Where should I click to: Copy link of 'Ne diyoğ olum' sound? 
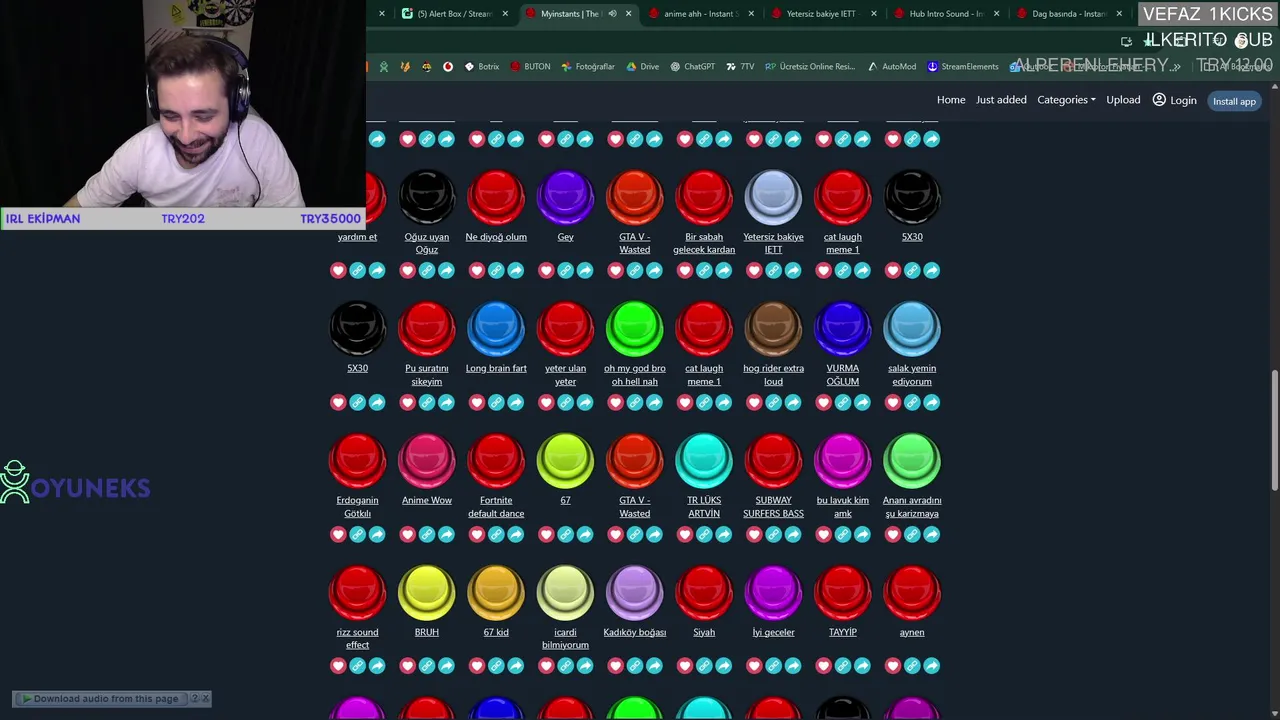coord(496,270)
